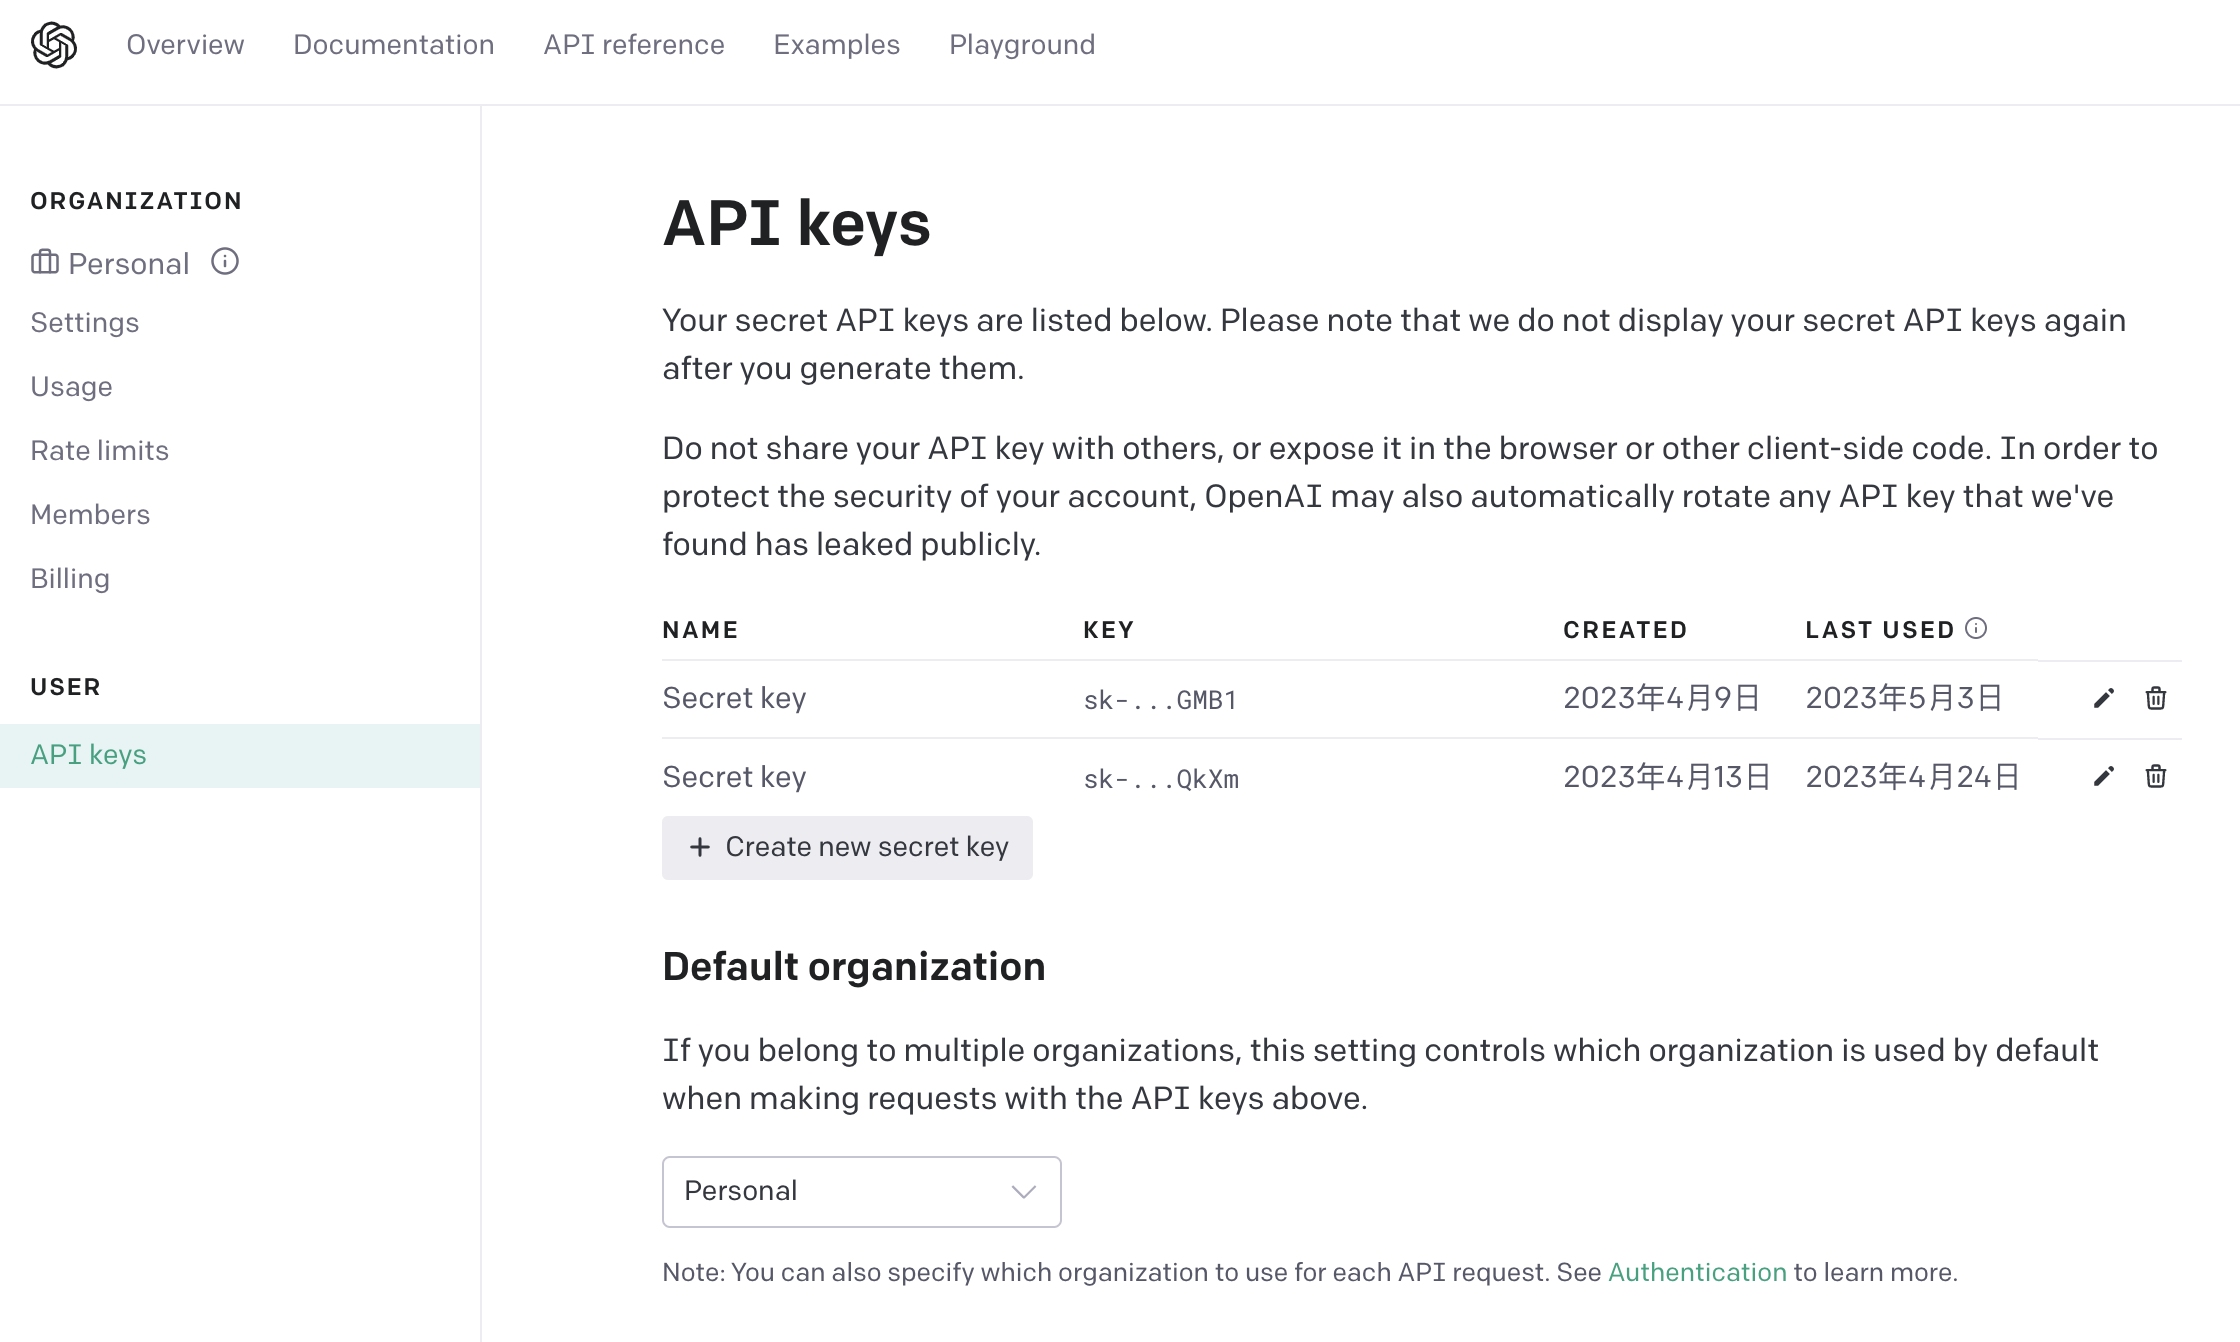The height and width of the screenshot is (1342, 2240).
Task: Edit the secret key ending in GMB1
Action: point(2104,698)
